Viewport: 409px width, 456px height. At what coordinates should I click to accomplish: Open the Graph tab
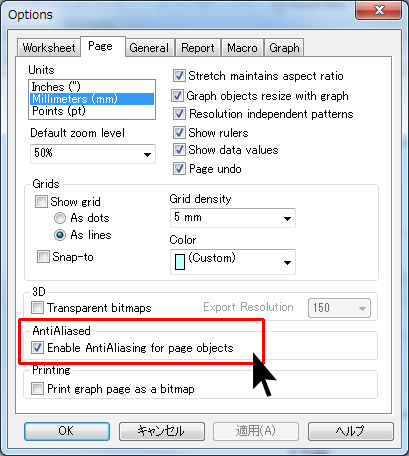284,48
